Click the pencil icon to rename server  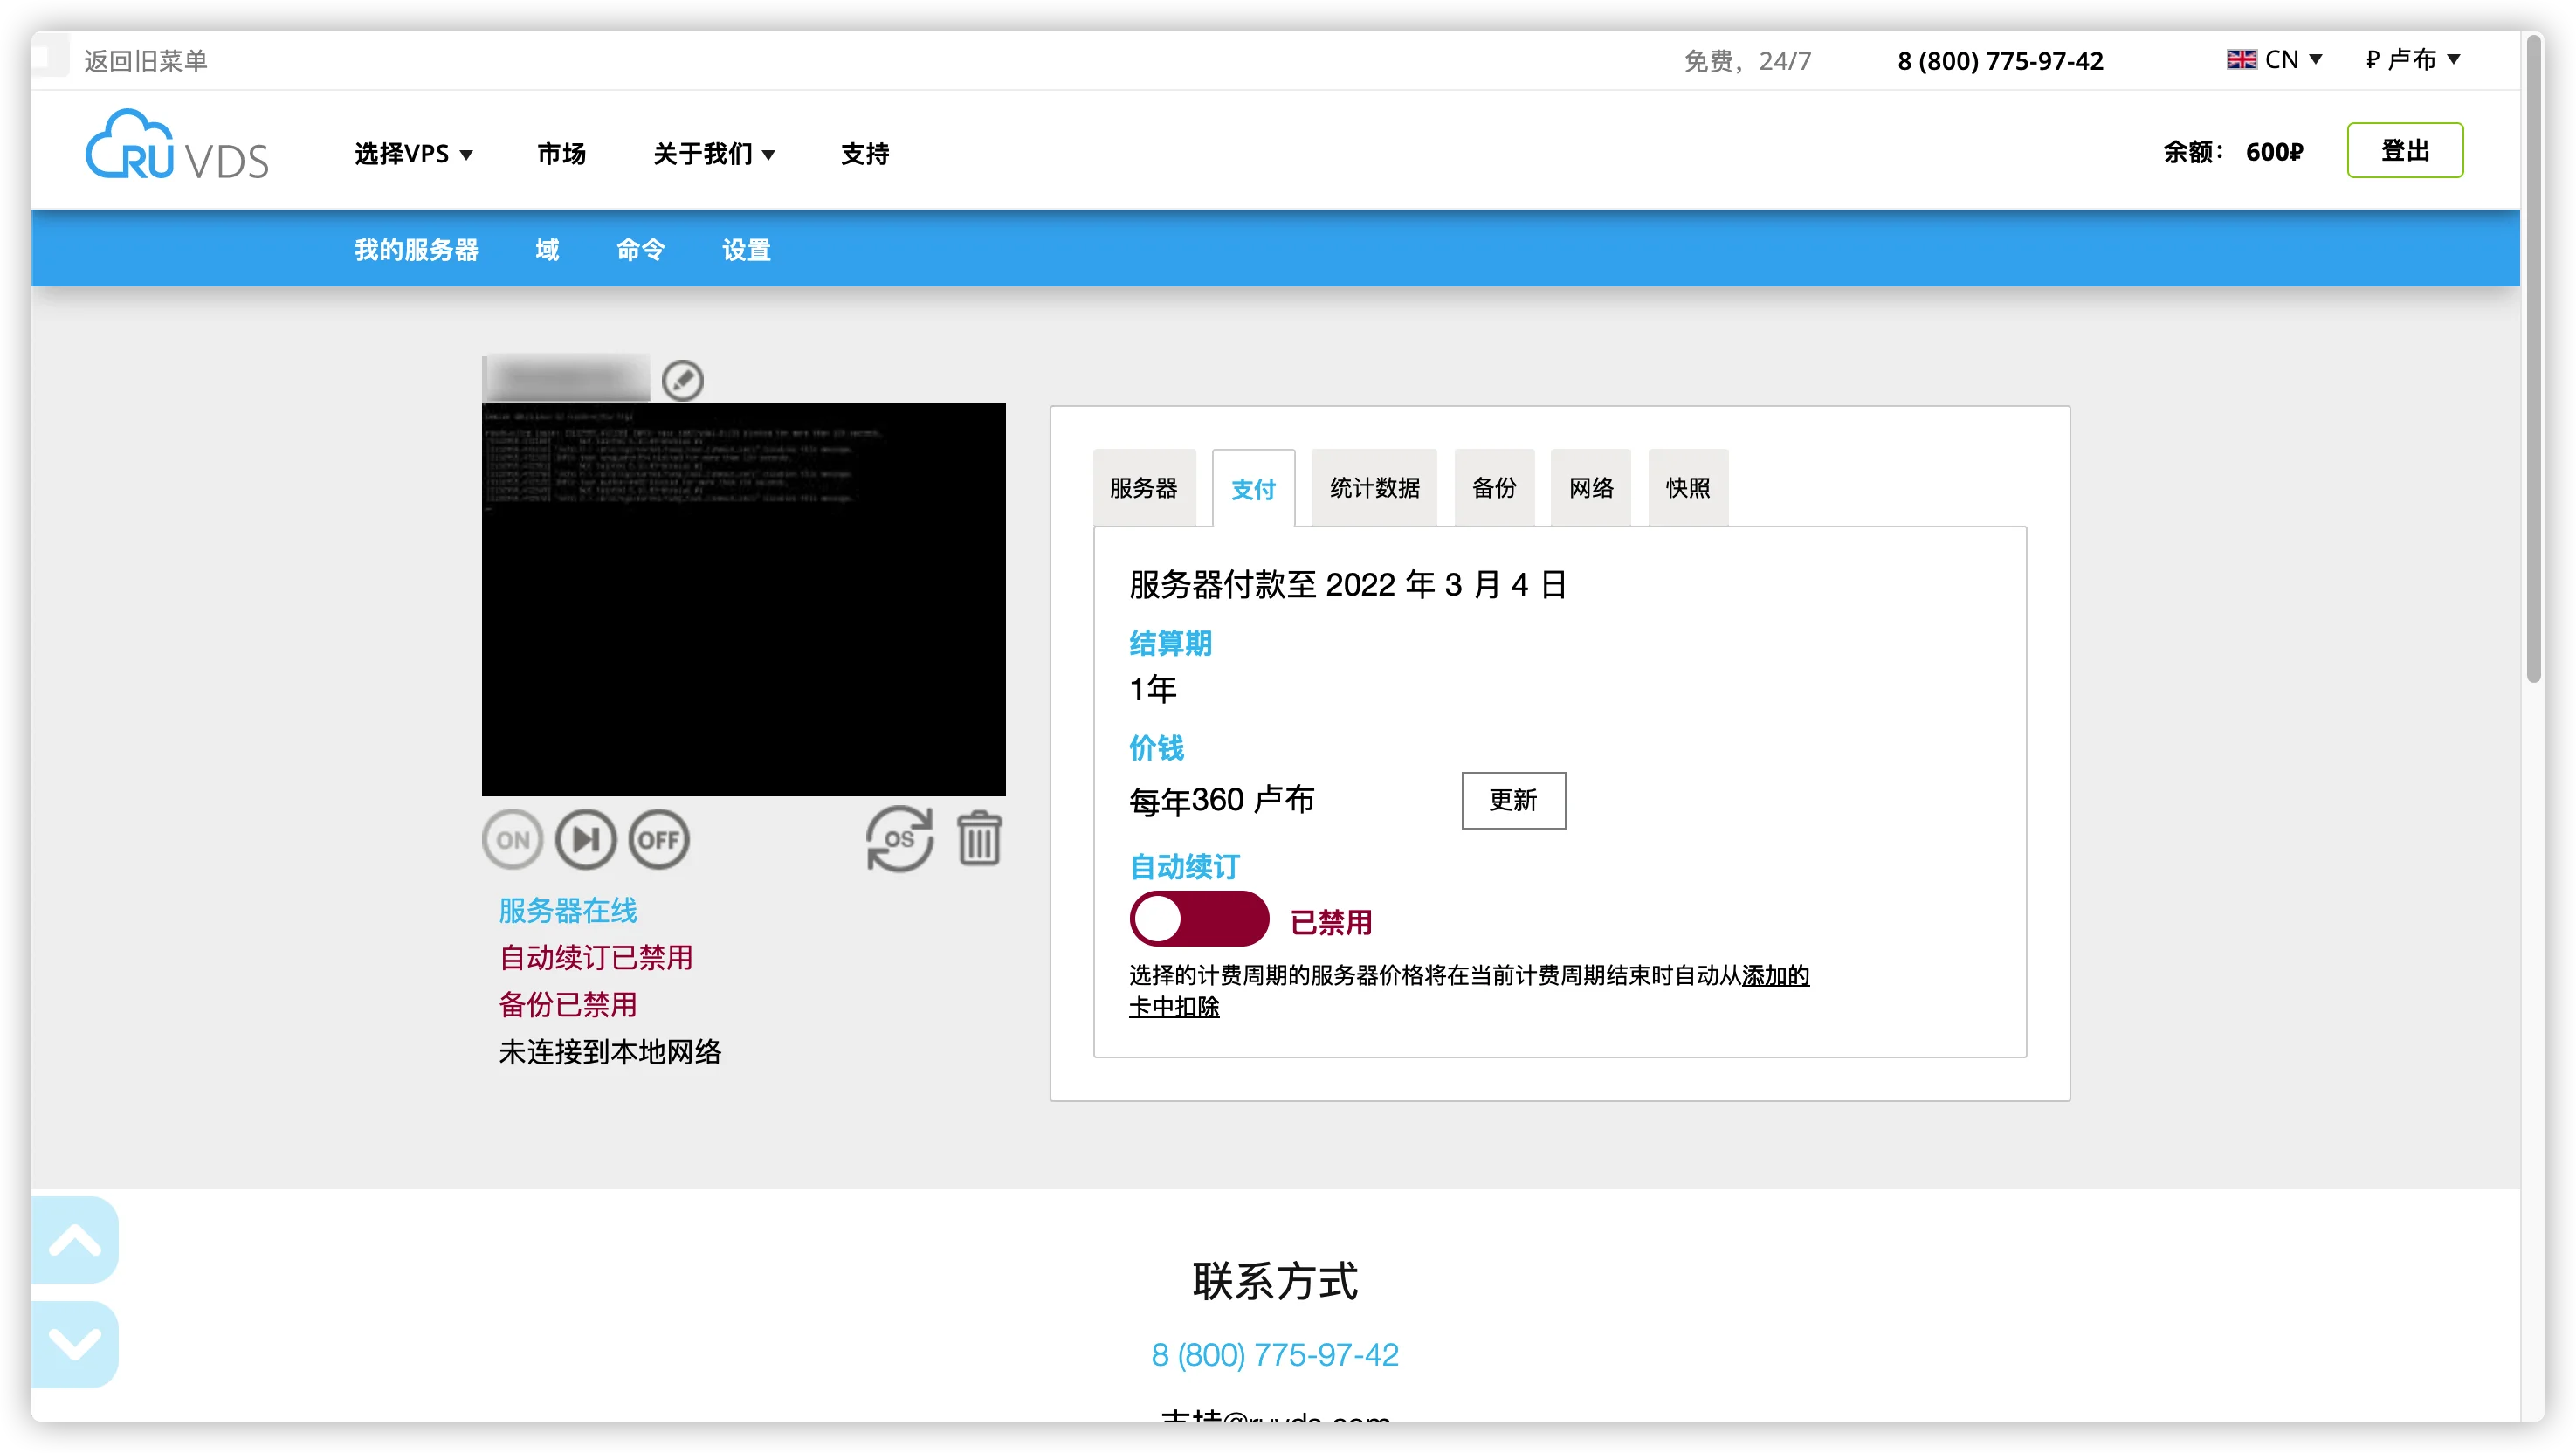pyautogui.click(x=683, y=380)
